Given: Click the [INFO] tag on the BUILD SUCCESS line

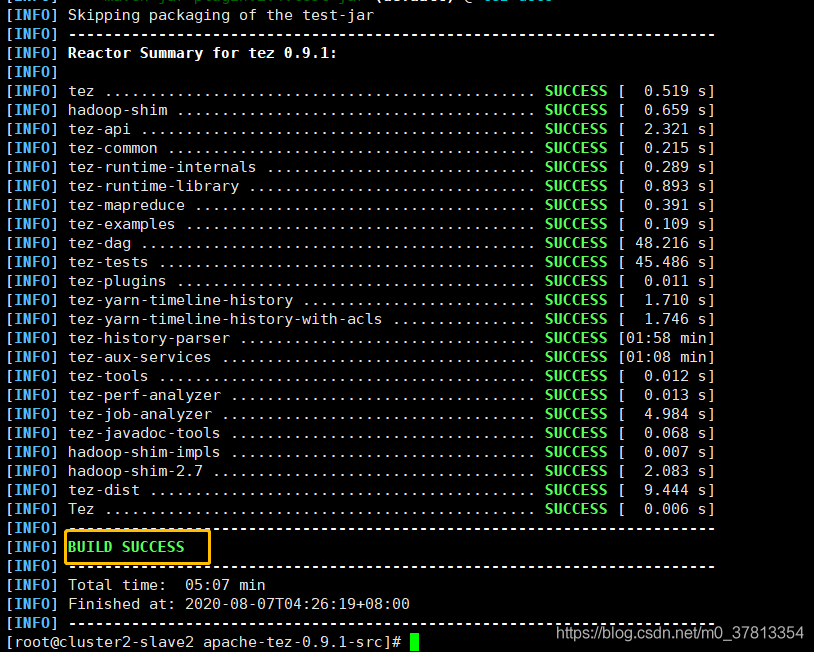Looking at the screenshot, I should click(32, 547).
